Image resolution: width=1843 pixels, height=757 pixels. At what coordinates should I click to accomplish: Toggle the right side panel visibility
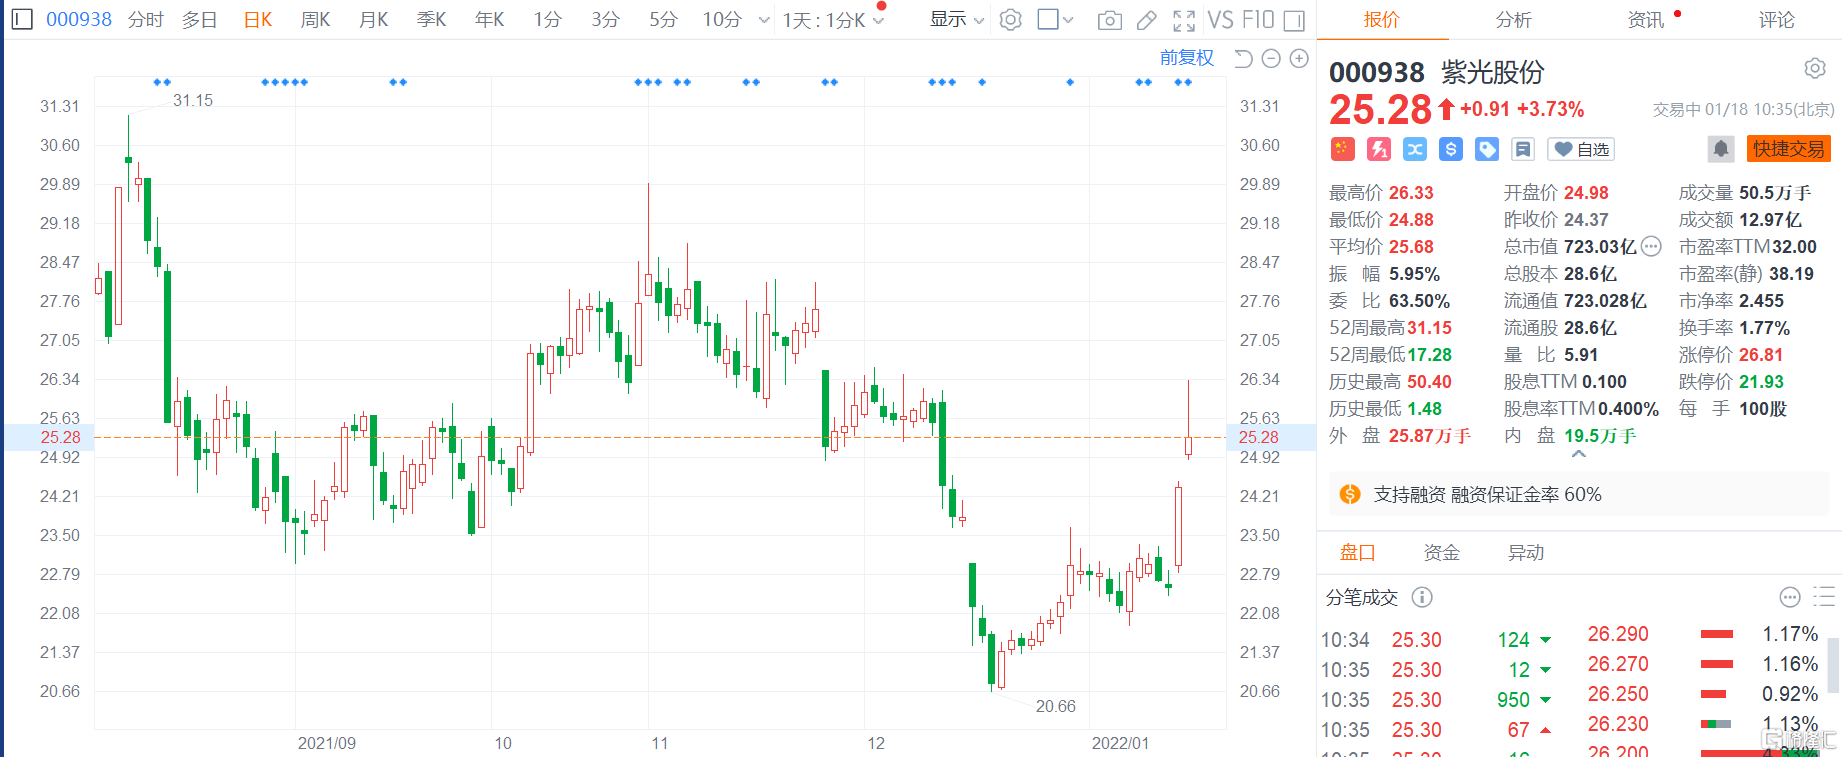coord(1294,20)
